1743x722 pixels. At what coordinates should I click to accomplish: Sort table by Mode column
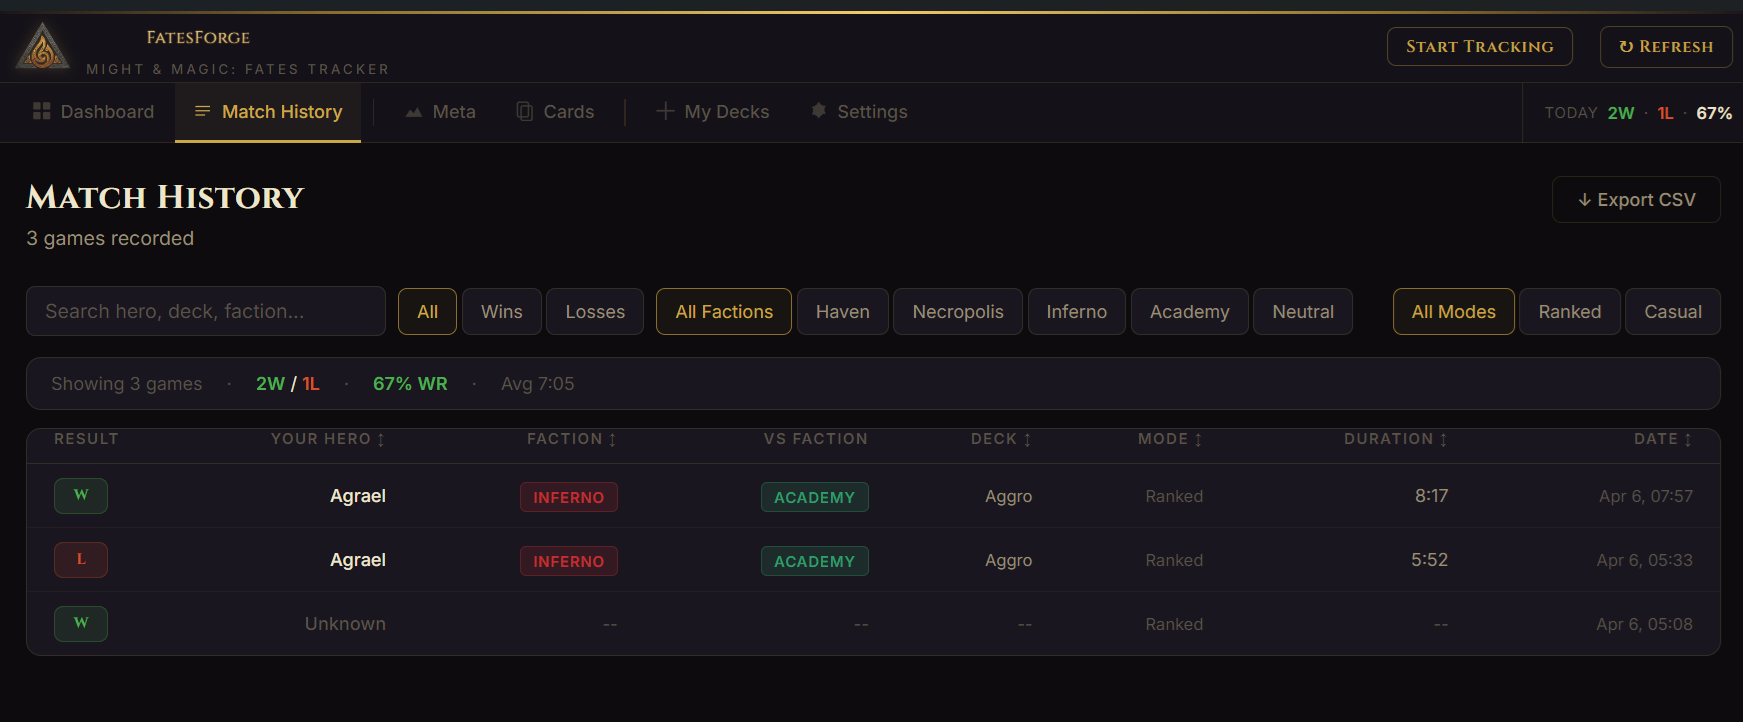point(1170,439)
